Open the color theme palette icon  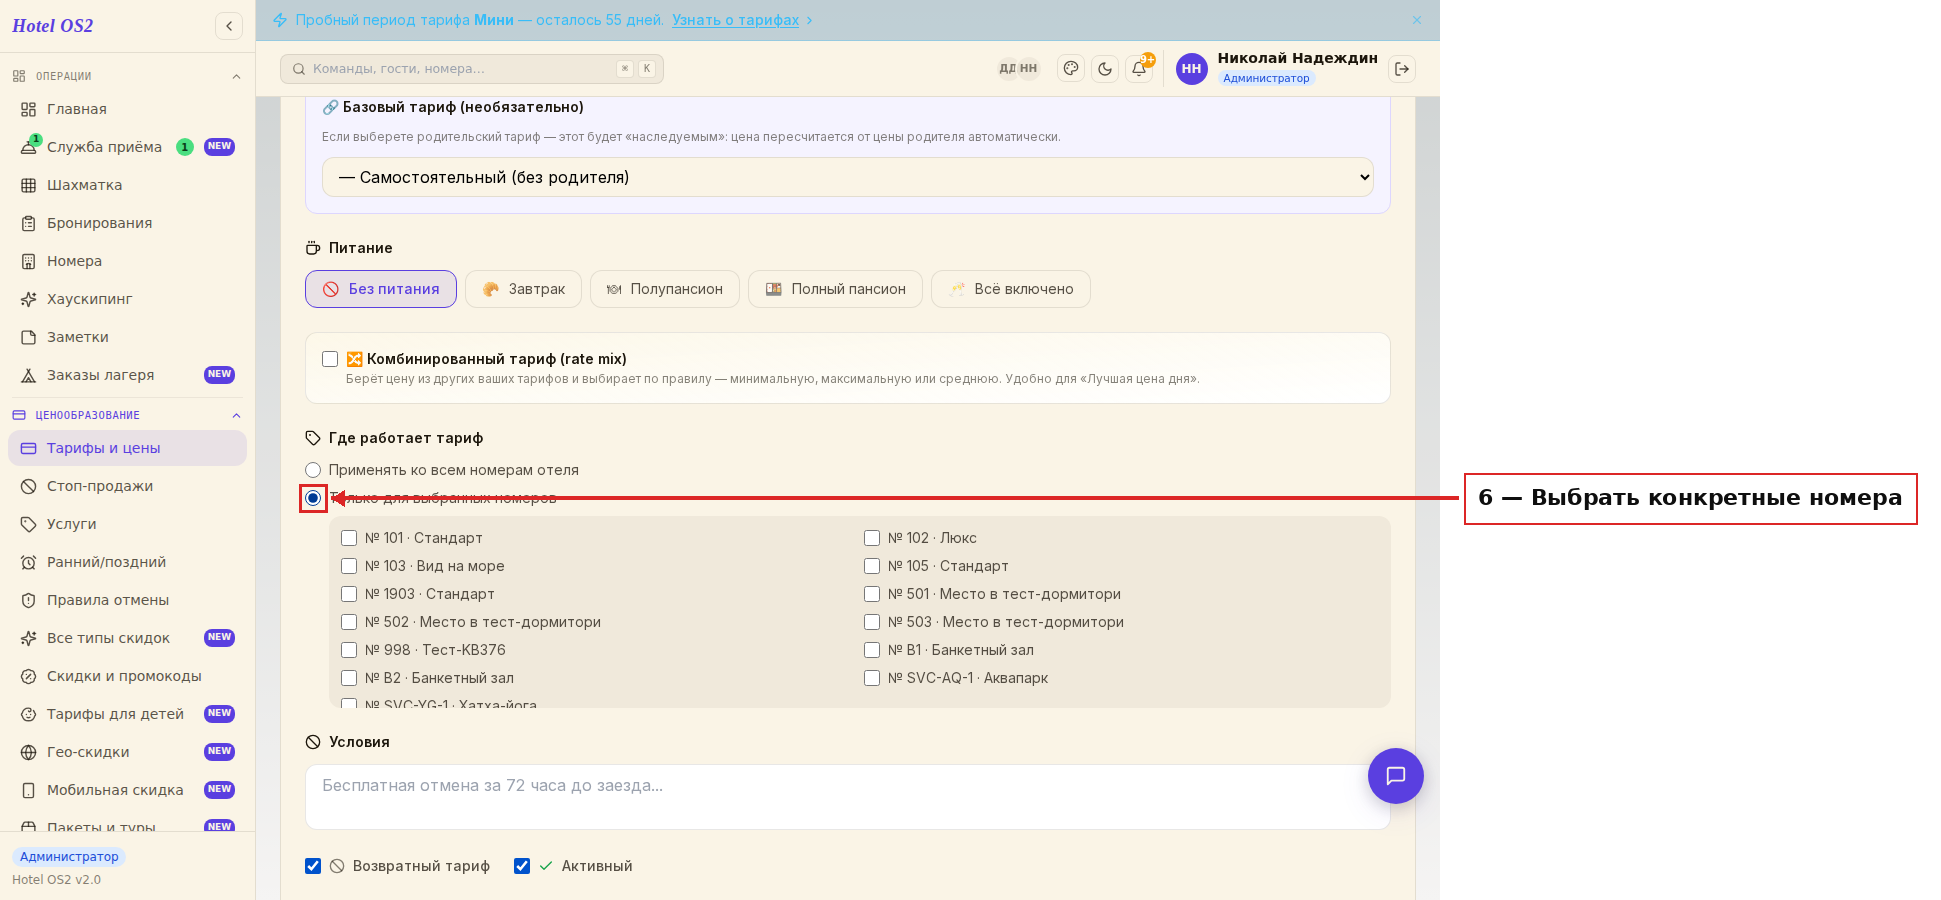[x=1071, y=69]
